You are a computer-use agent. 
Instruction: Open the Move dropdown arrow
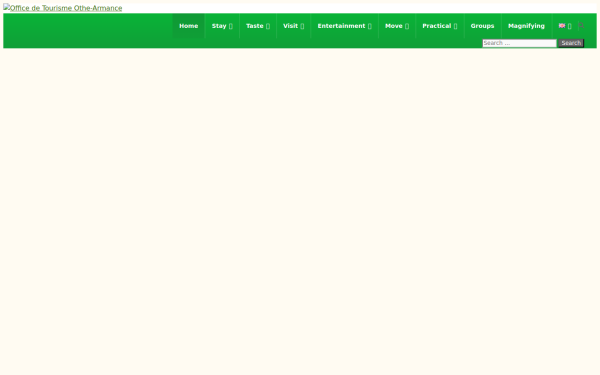407,26
